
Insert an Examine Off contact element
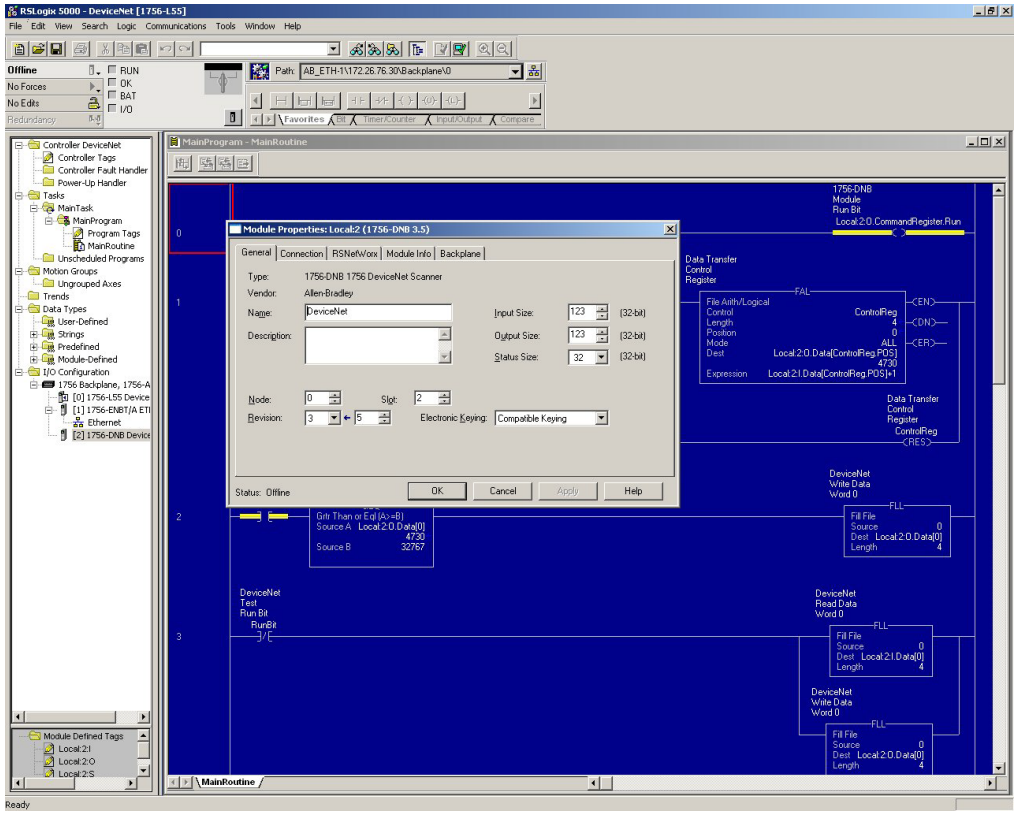tap(382, 100)
